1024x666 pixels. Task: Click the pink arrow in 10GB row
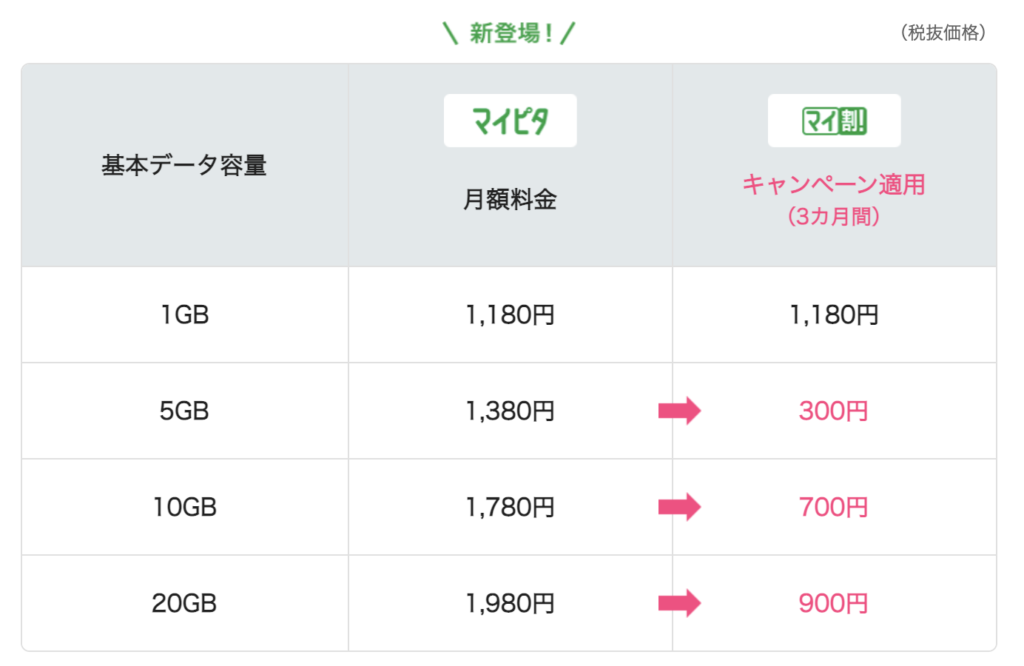coord(679,507)
